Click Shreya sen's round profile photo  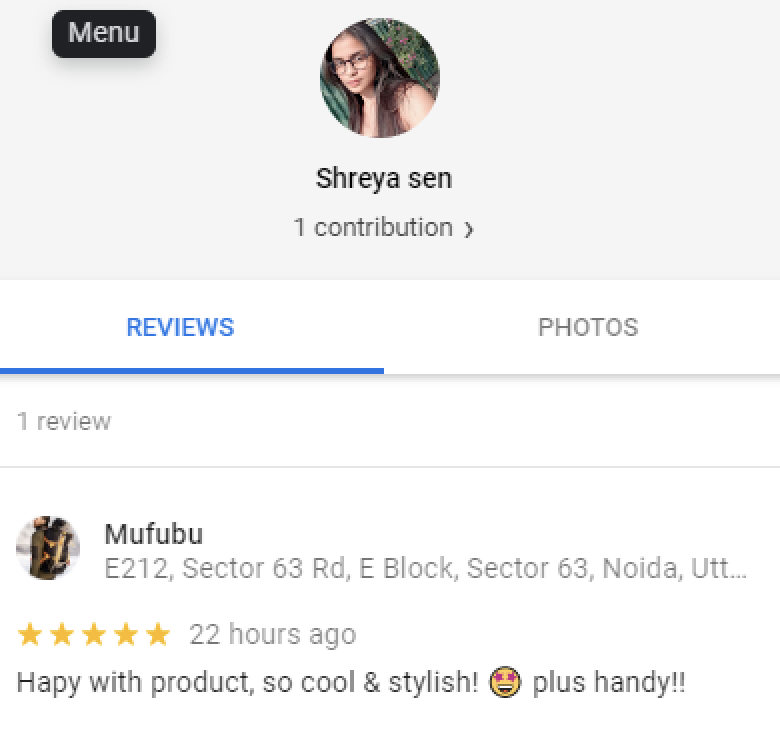(x=380, y=78)
